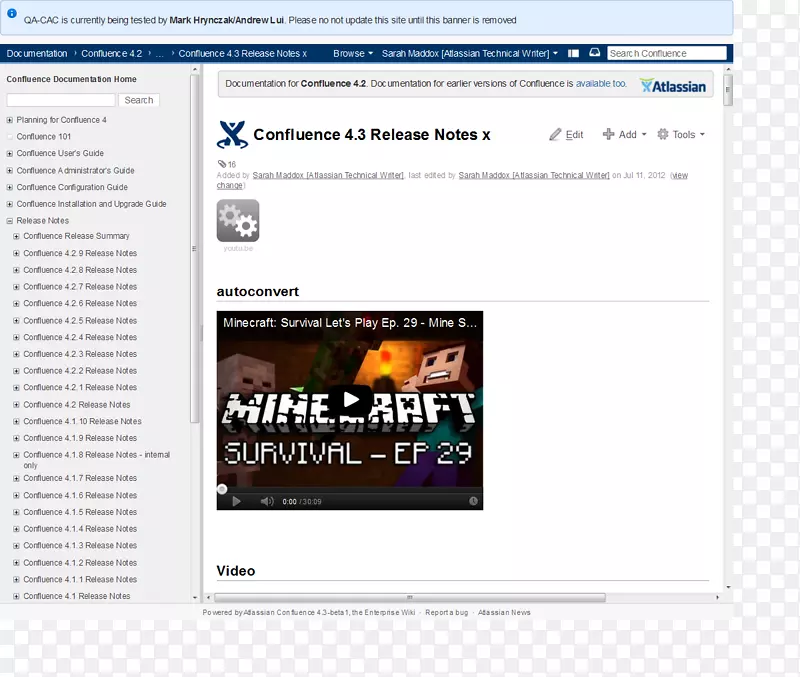Click the info icon in the QA-CAC banner

click(12, 14)
